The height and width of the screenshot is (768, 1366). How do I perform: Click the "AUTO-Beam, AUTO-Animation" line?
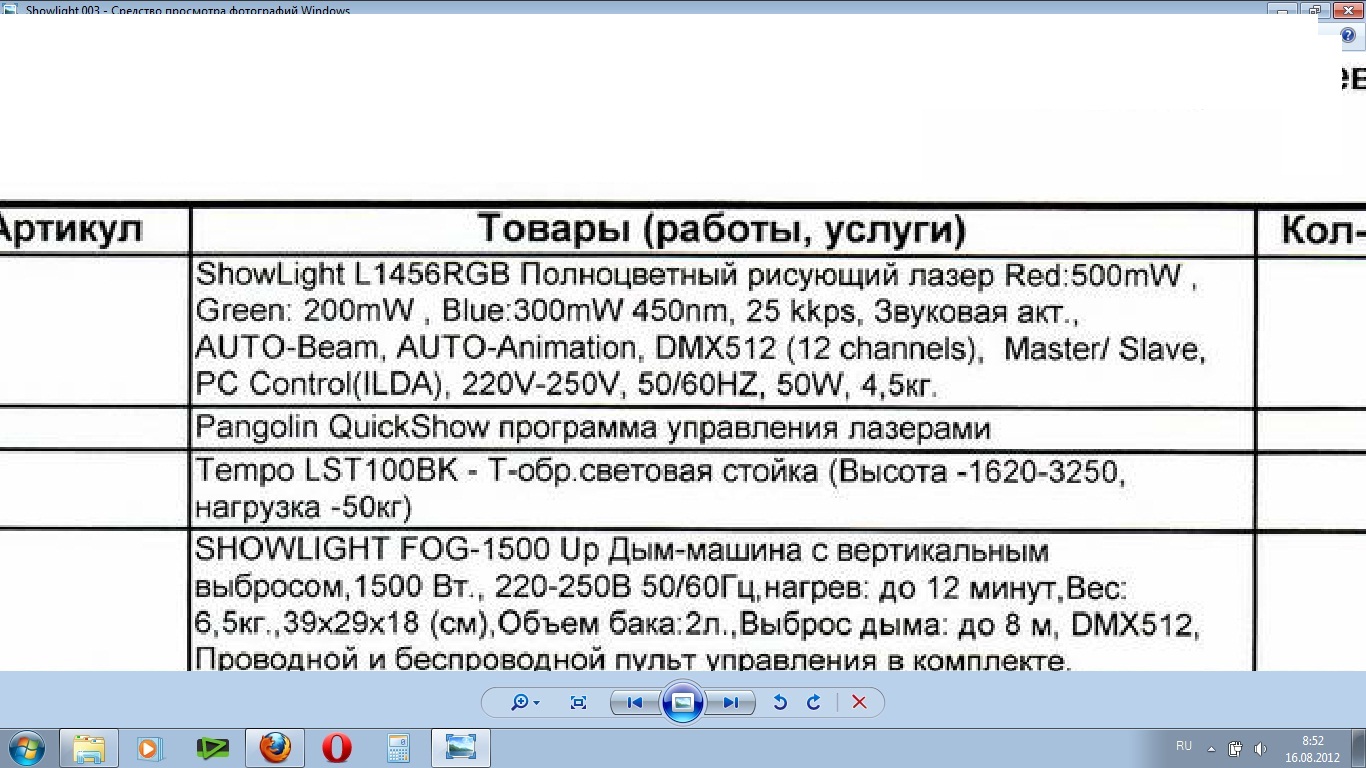[700, 349]
